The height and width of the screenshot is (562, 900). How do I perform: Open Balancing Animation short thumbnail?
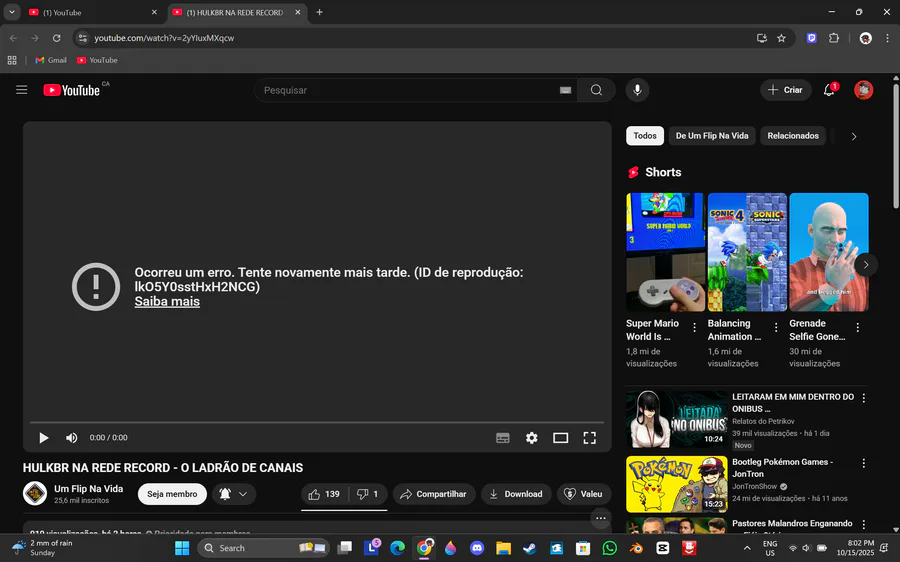click(x=747, y=252)
